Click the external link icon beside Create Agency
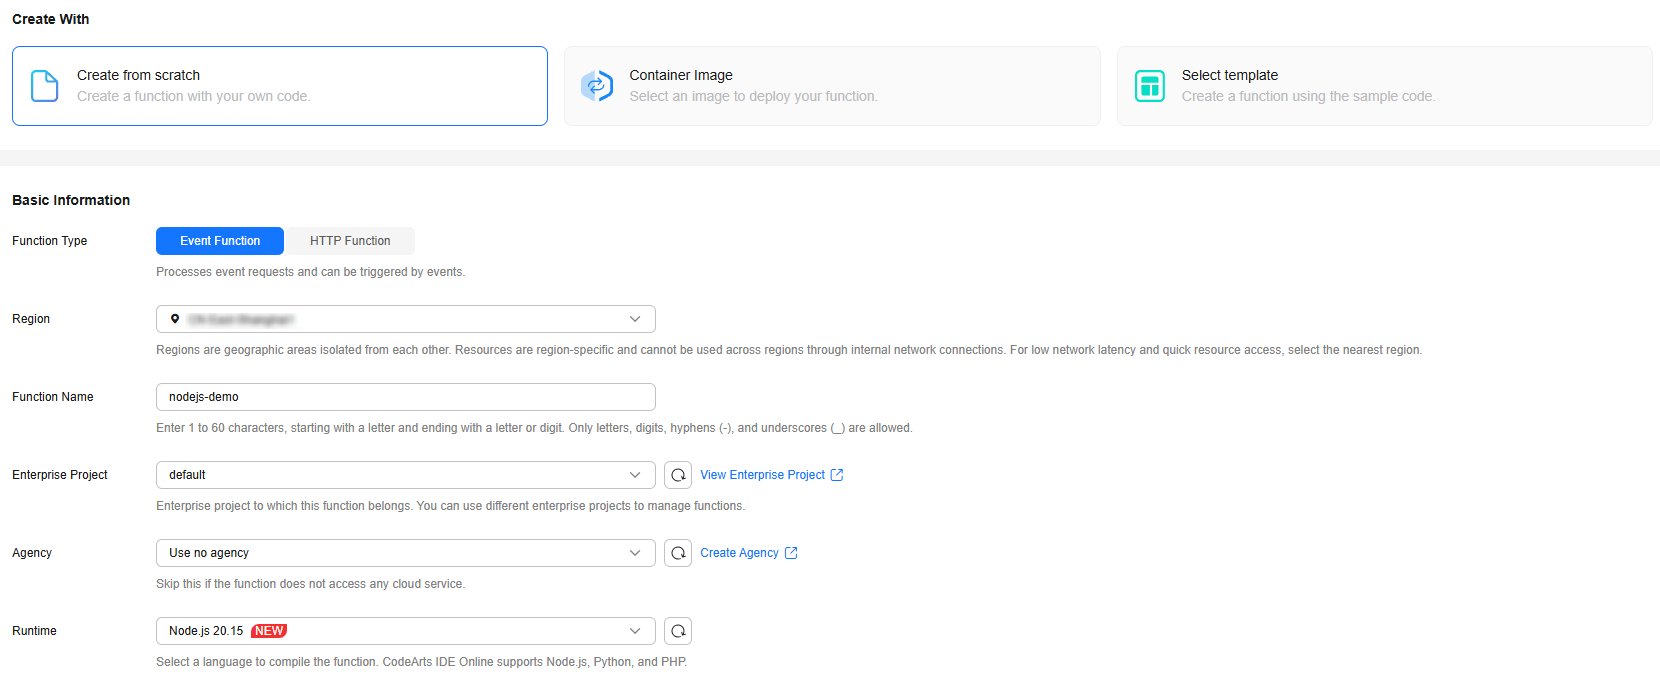This screenshot has width=1660, height=679. [x=791, y=553]
